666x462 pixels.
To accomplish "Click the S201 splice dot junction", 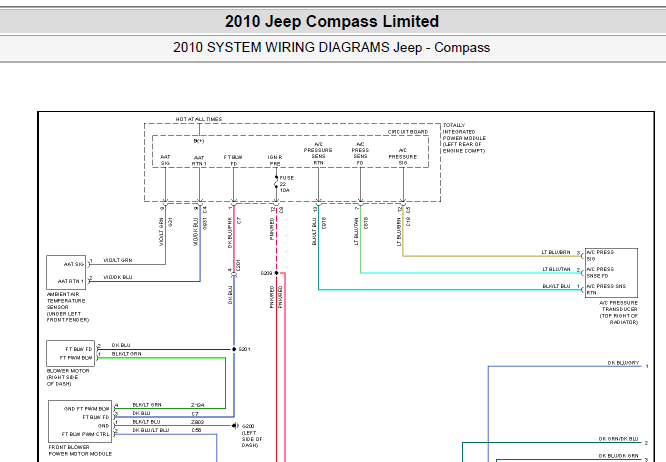I will coord(234,349).
